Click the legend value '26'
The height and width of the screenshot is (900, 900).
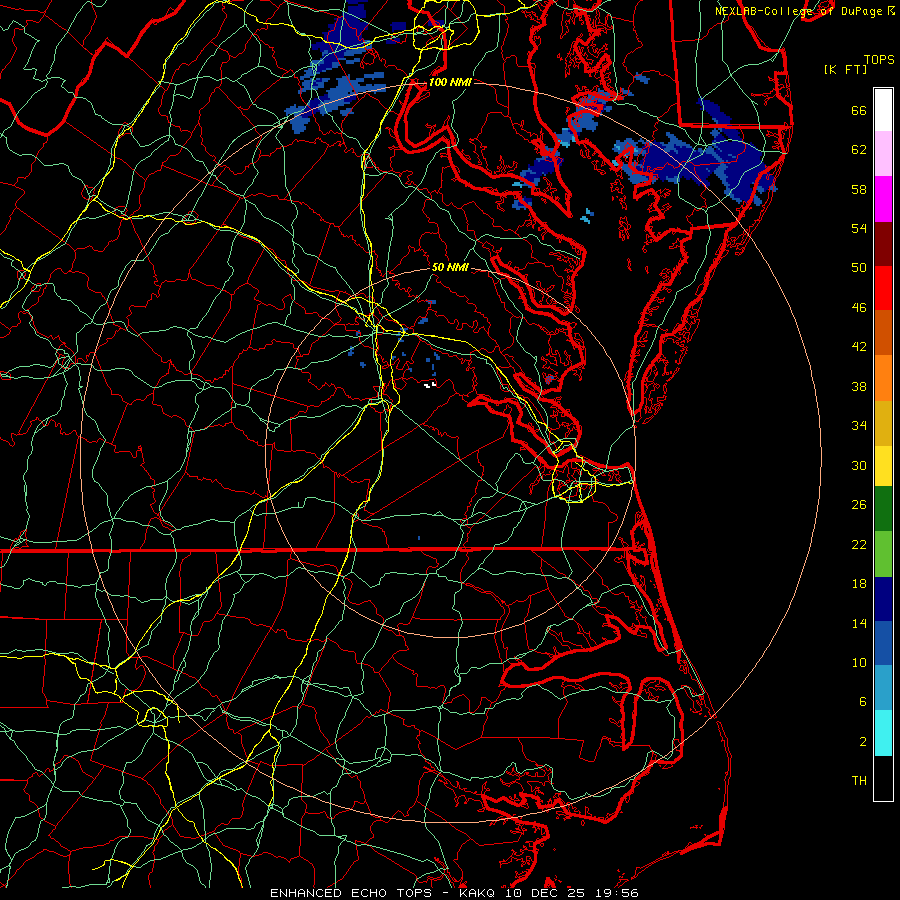click(x=859, y=505)
